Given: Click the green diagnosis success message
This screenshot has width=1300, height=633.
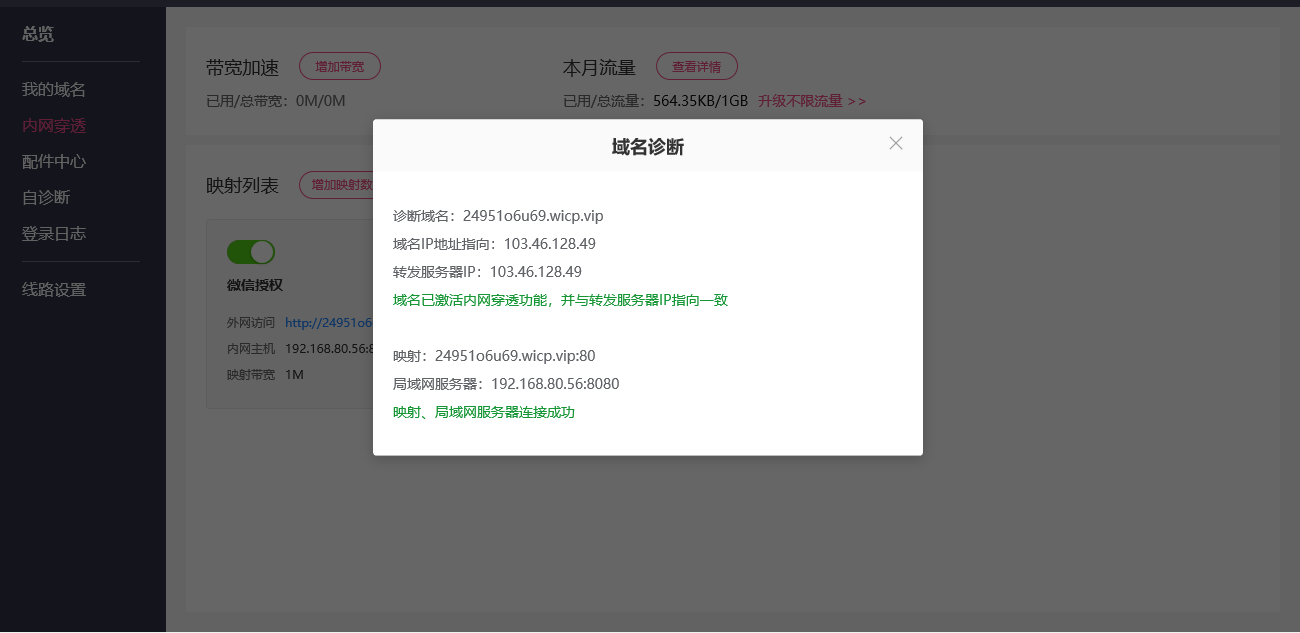Looking at the screenshot, I should (x=557, y=299).
